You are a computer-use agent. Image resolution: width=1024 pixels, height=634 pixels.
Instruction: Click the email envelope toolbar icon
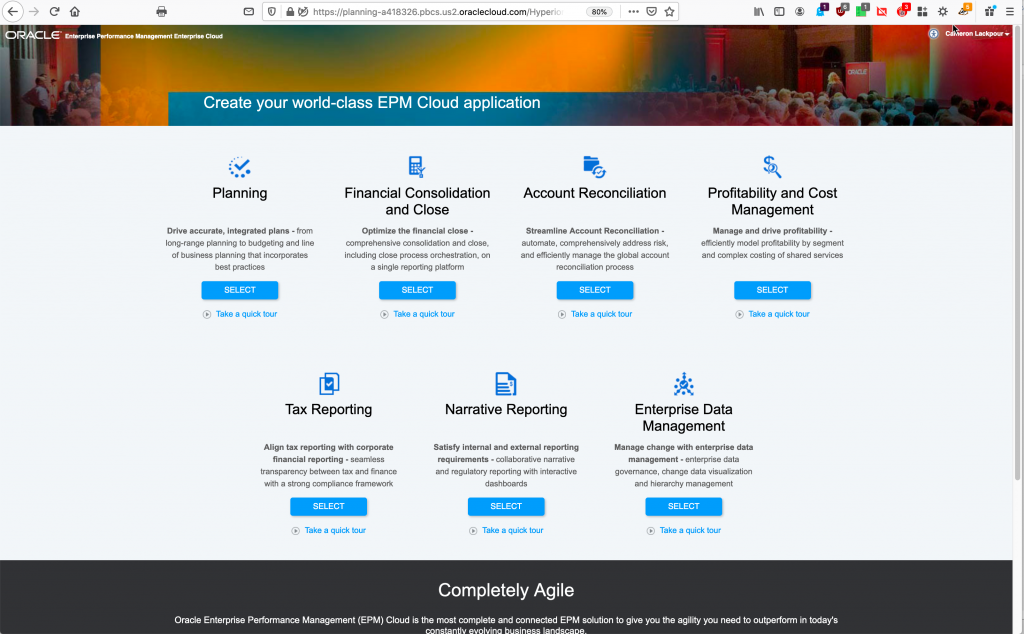[x=248, y=12]
